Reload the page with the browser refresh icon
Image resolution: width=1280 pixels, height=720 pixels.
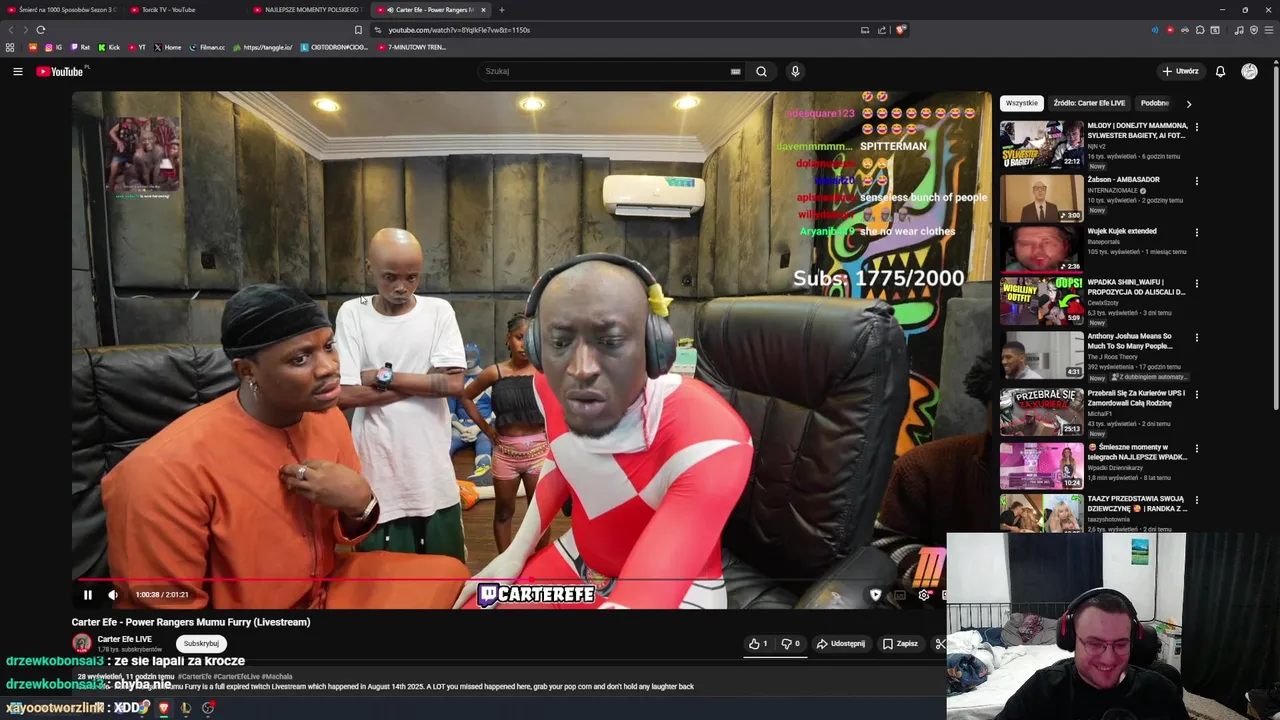(40, 30)
